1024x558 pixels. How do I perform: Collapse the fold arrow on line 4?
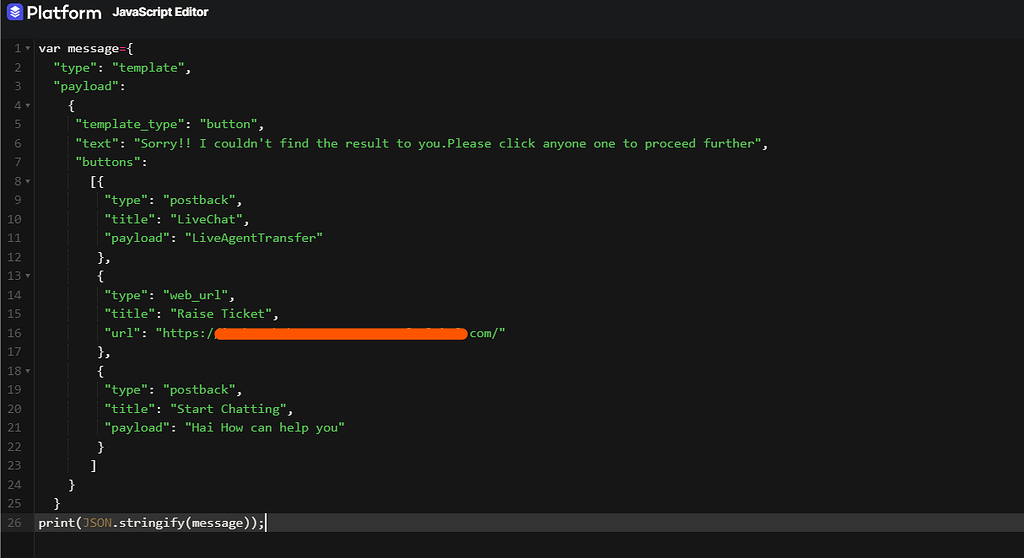tap(27, 105)
